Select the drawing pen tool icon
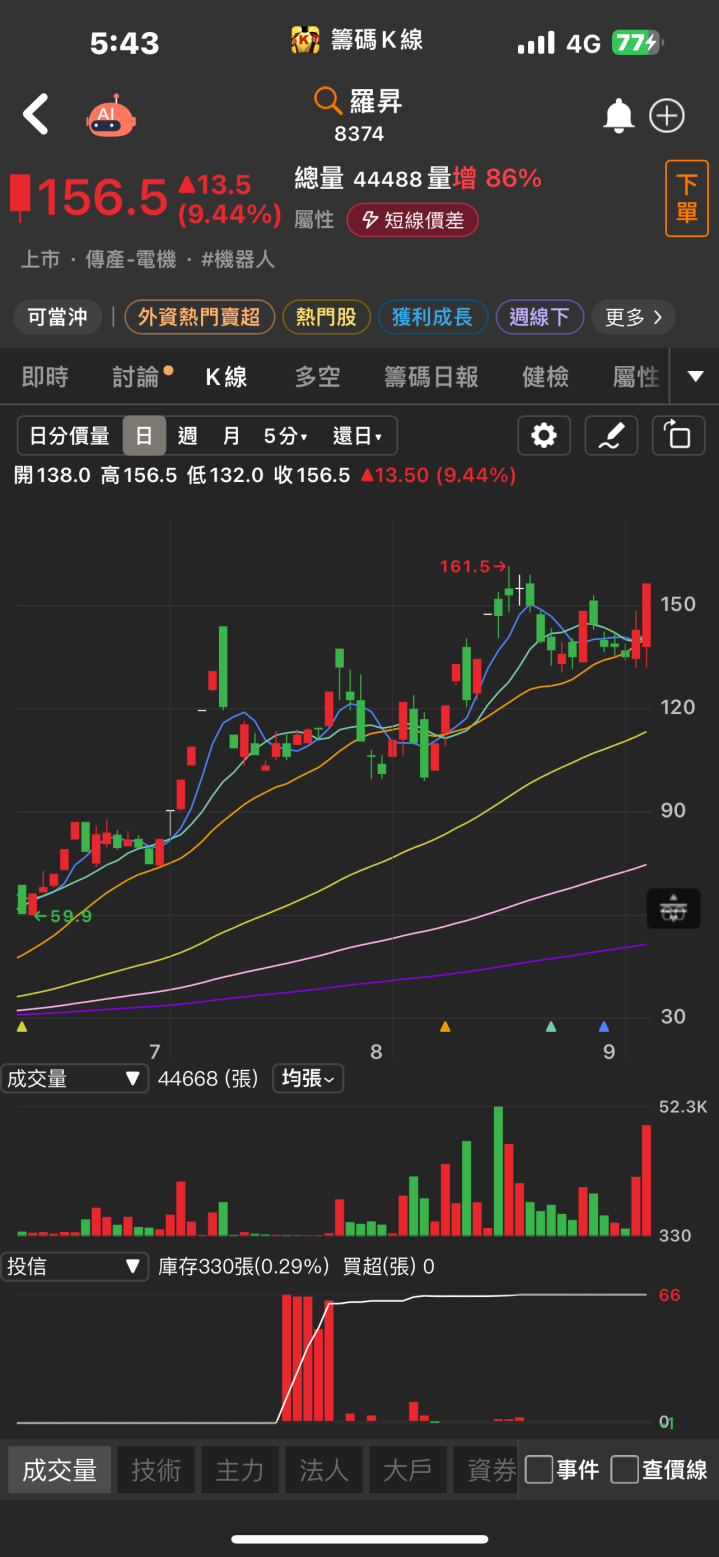Image resolution: width=719 pixels, height=1557 pixels. (611, 436)
